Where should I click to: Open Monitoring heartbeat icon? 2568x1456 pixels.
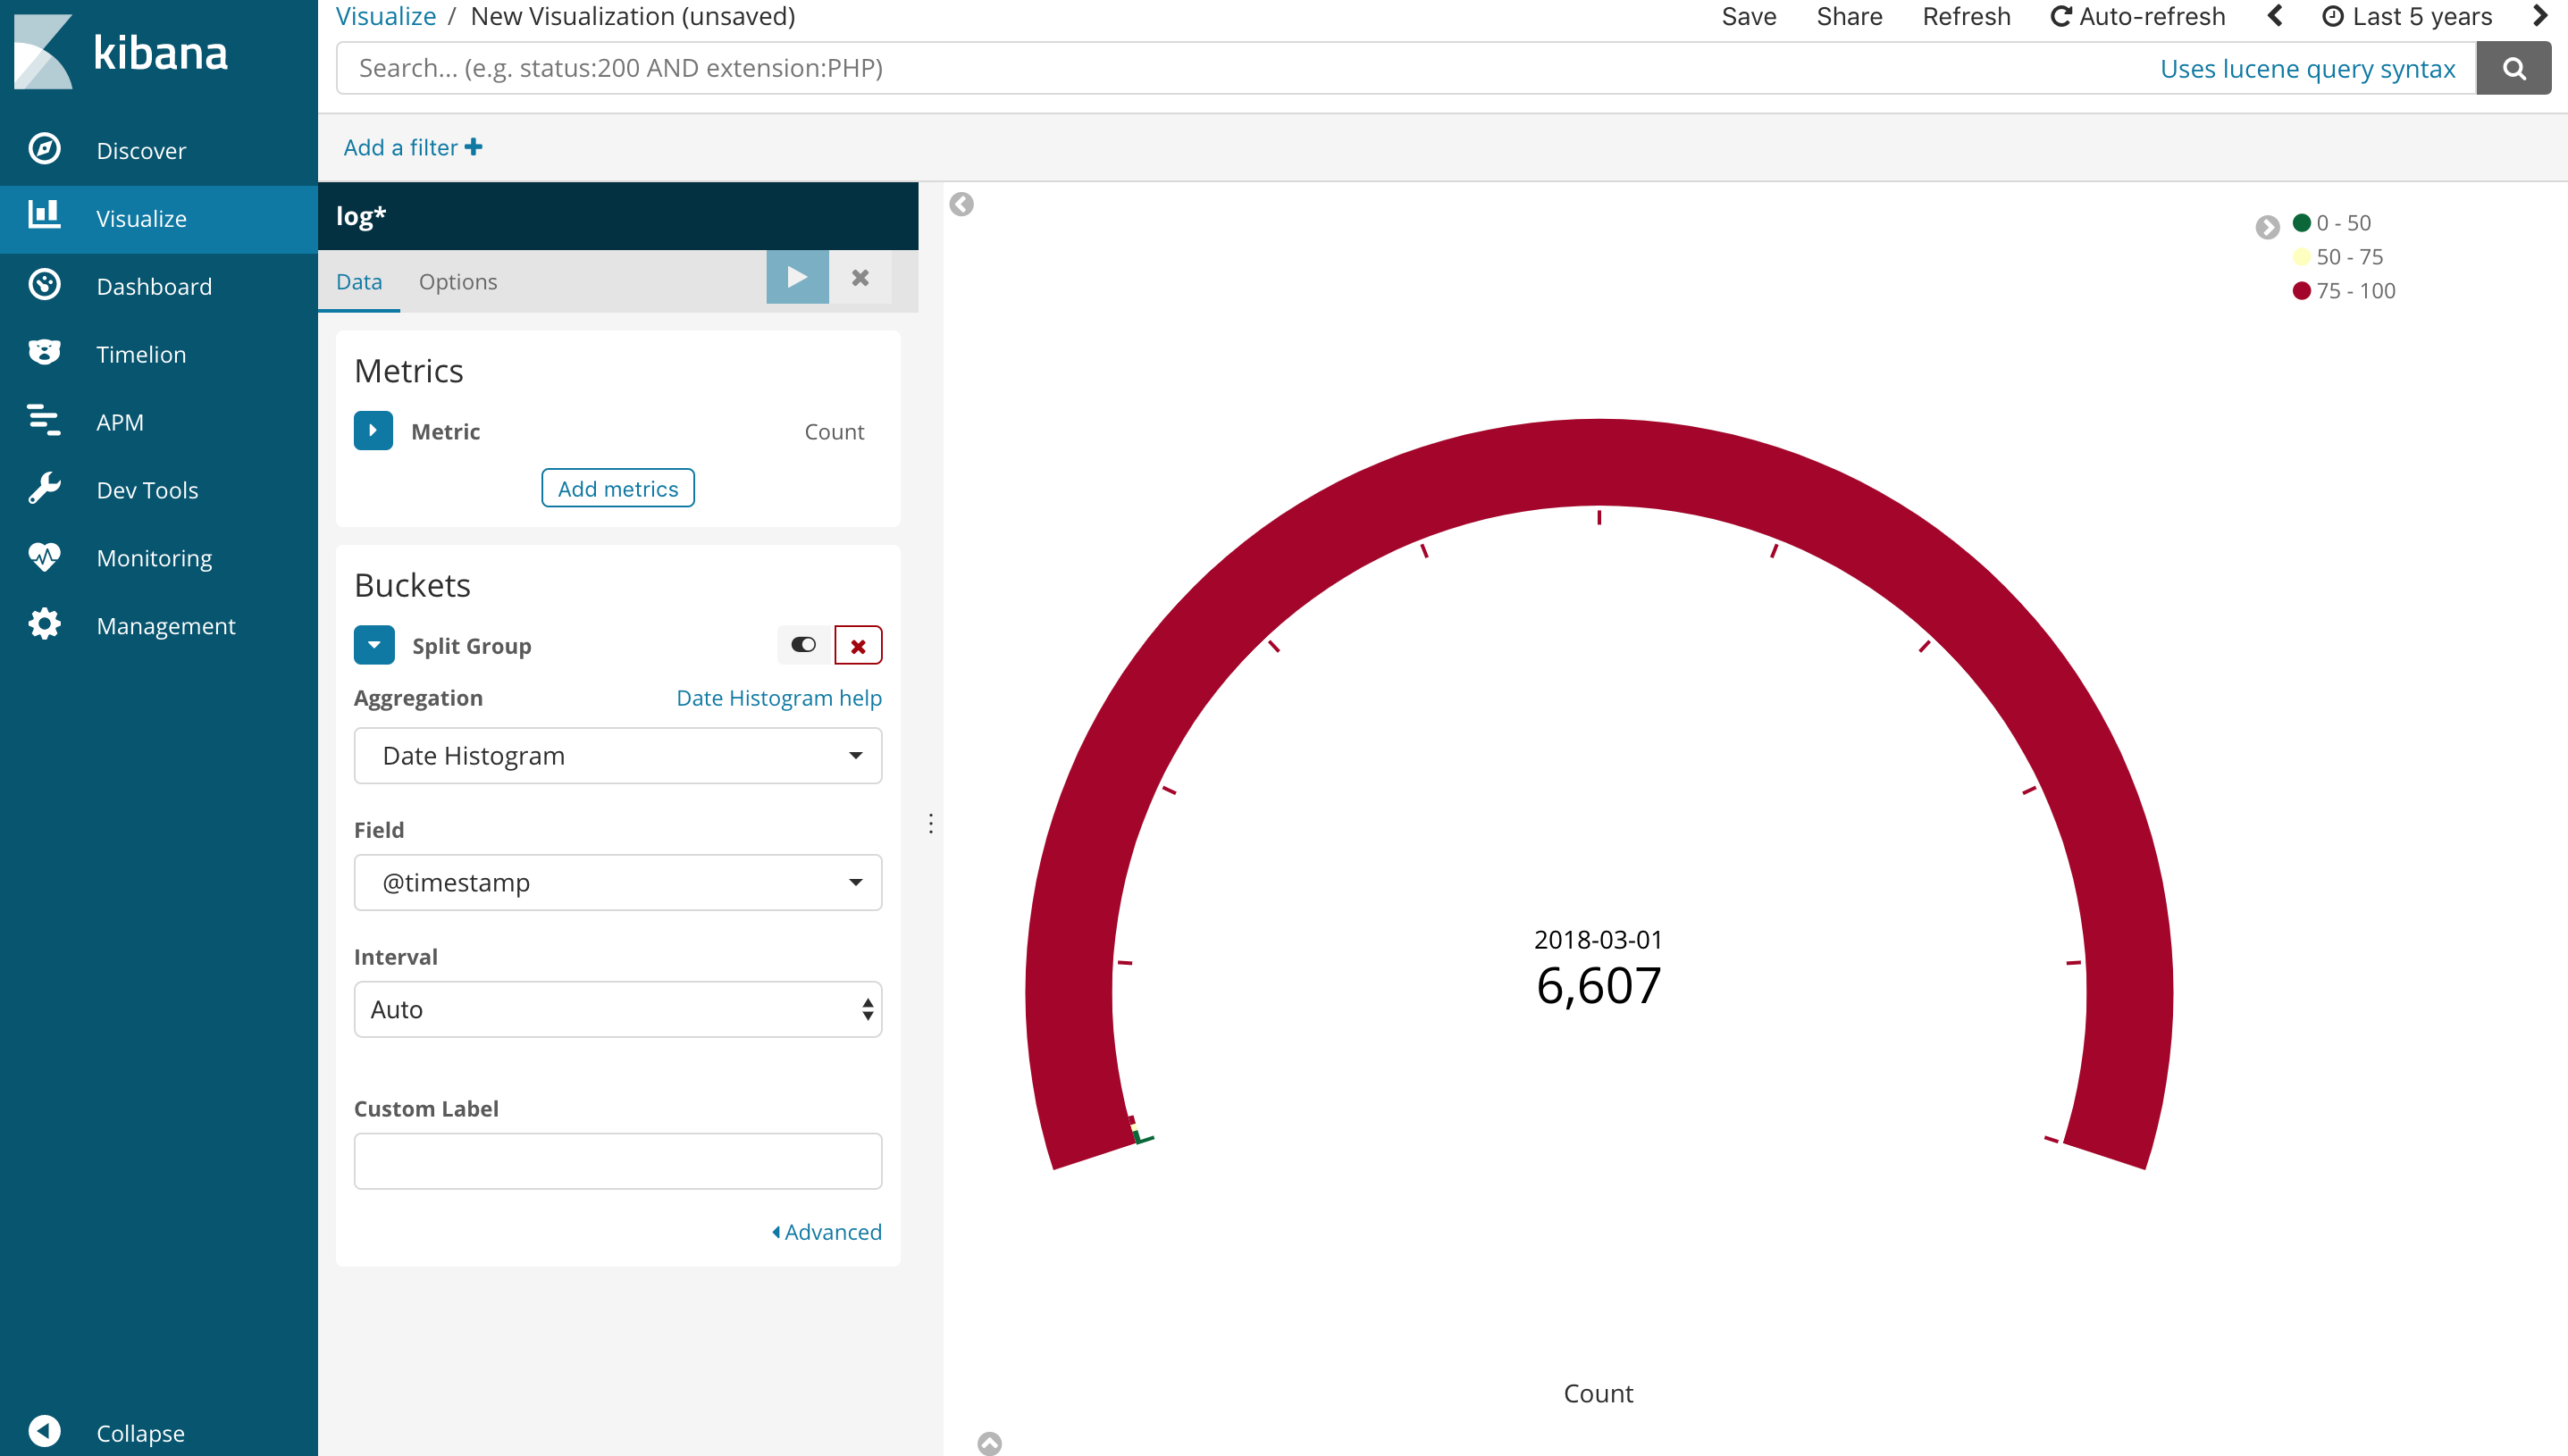[x=44, y=557]
